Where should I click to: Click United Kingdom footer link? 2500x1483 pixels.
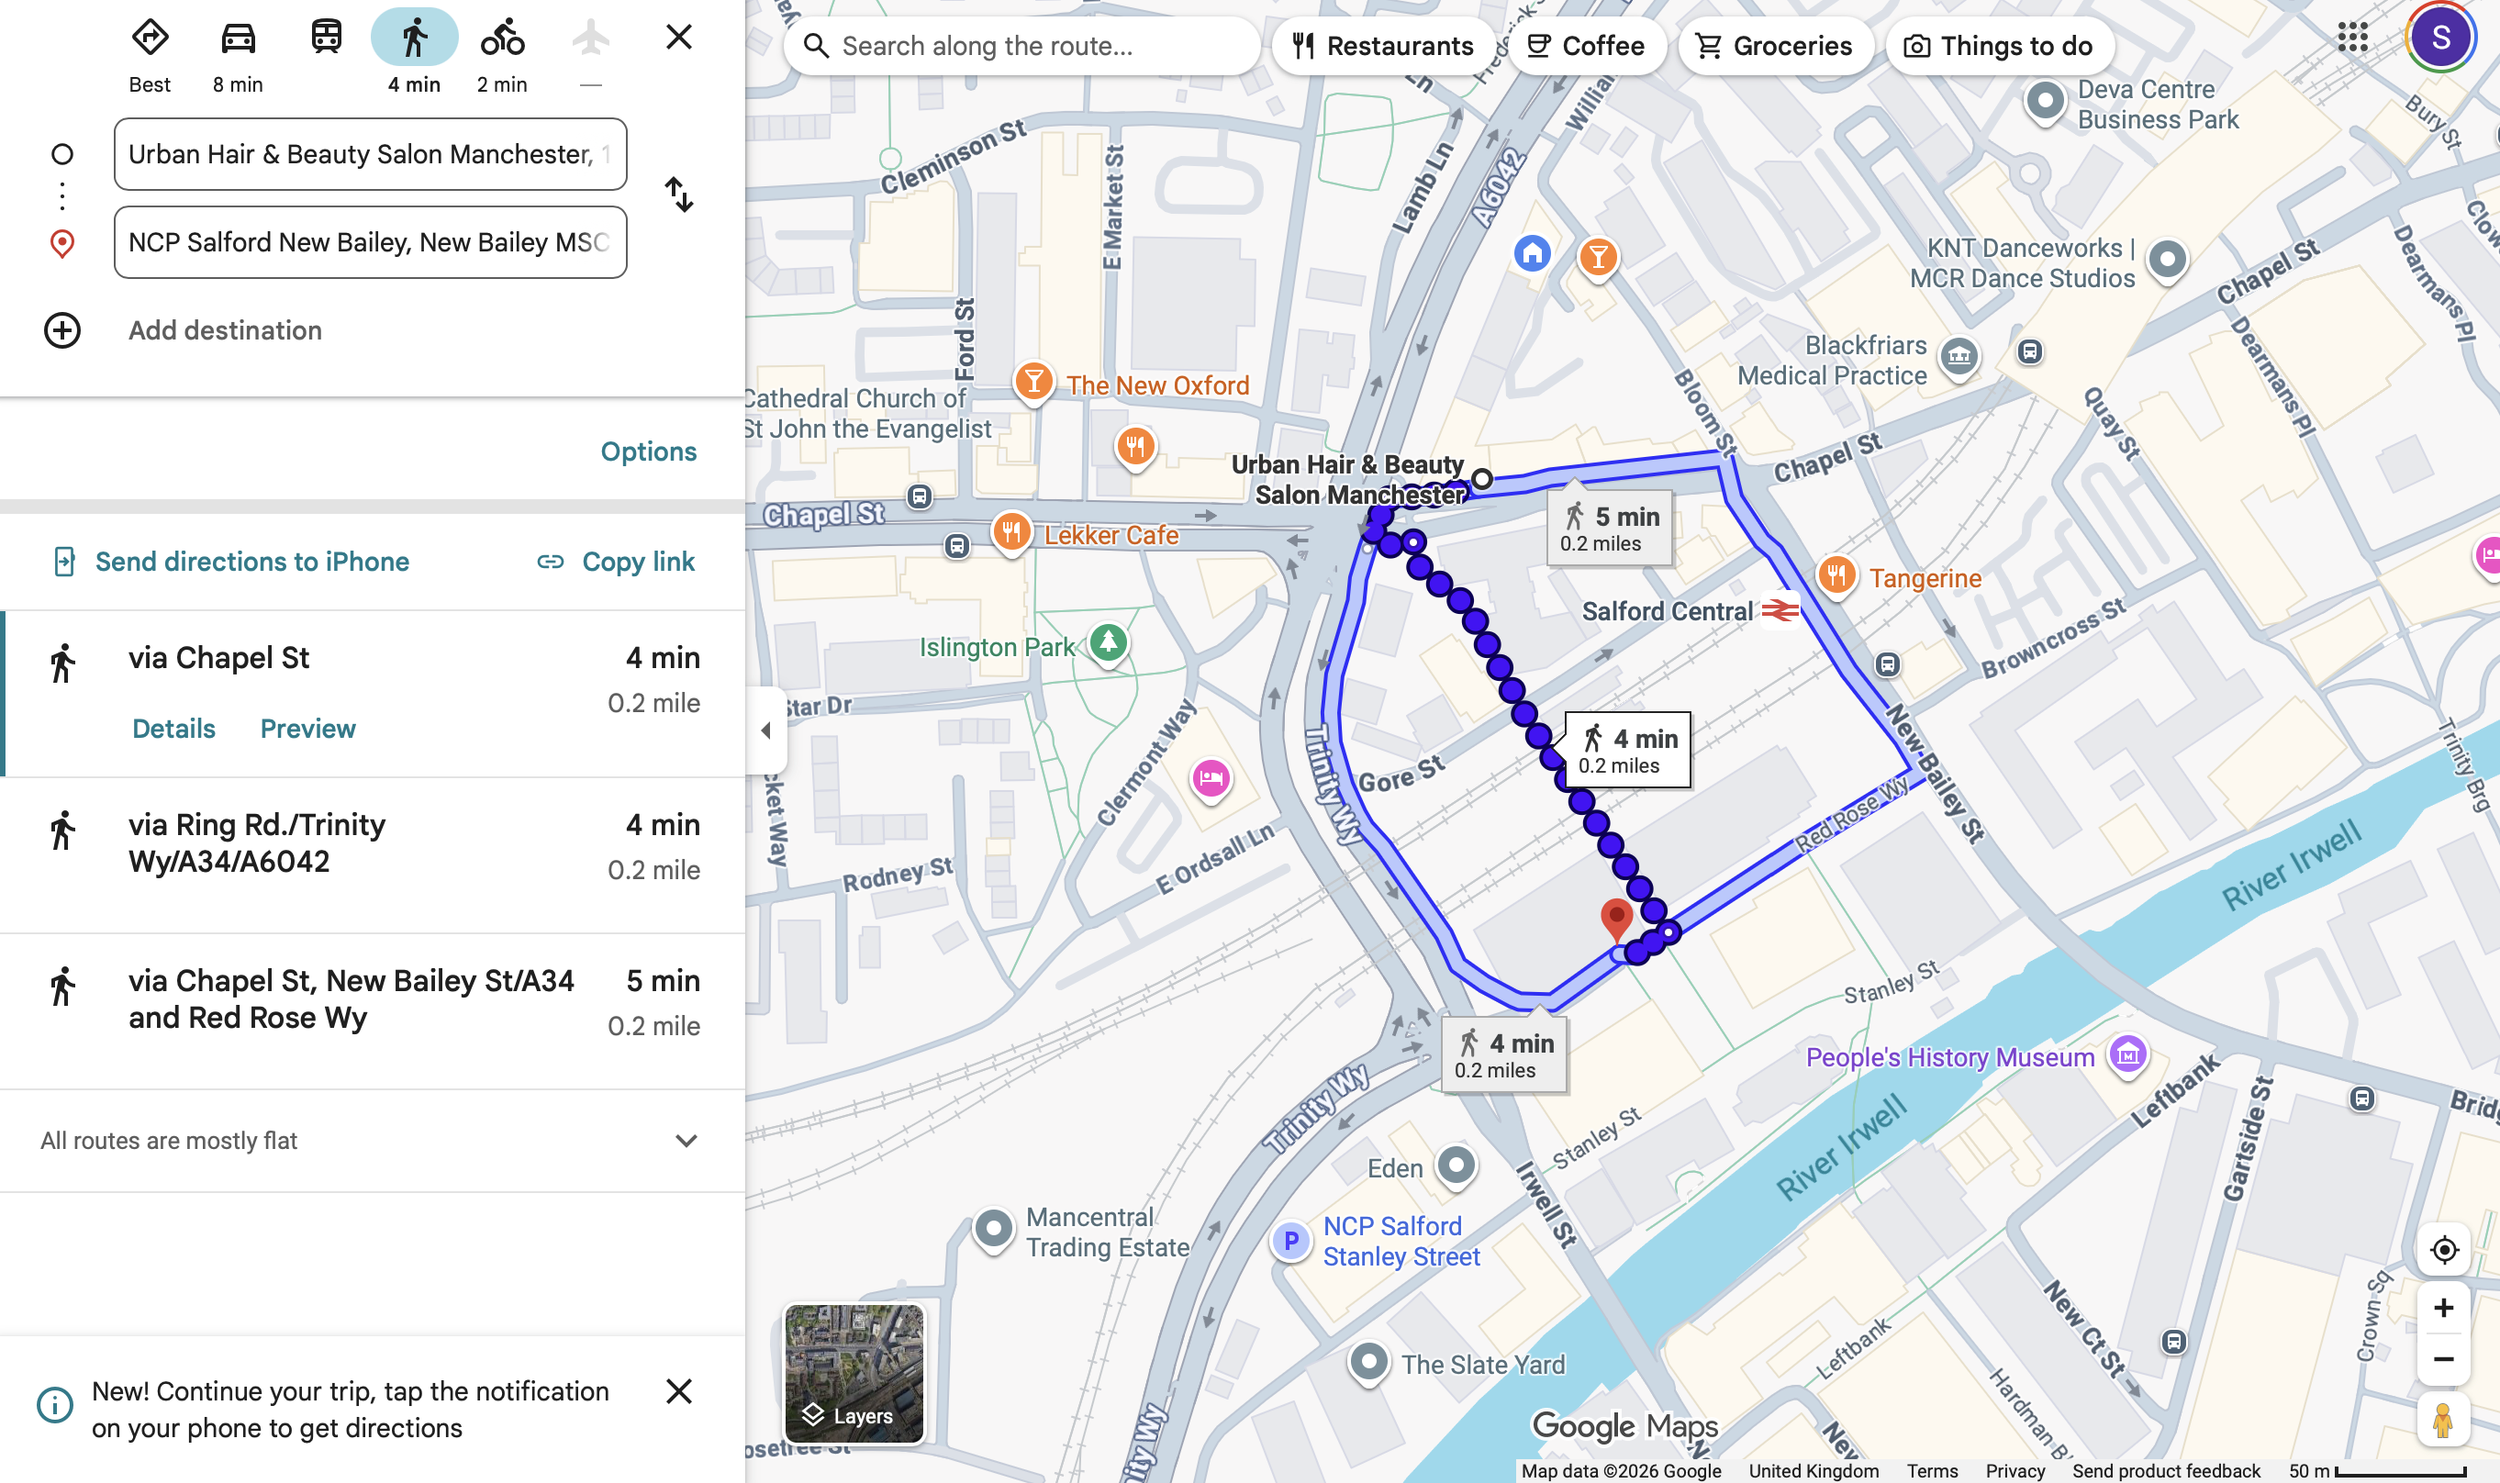click(x=1813, y=1471)
